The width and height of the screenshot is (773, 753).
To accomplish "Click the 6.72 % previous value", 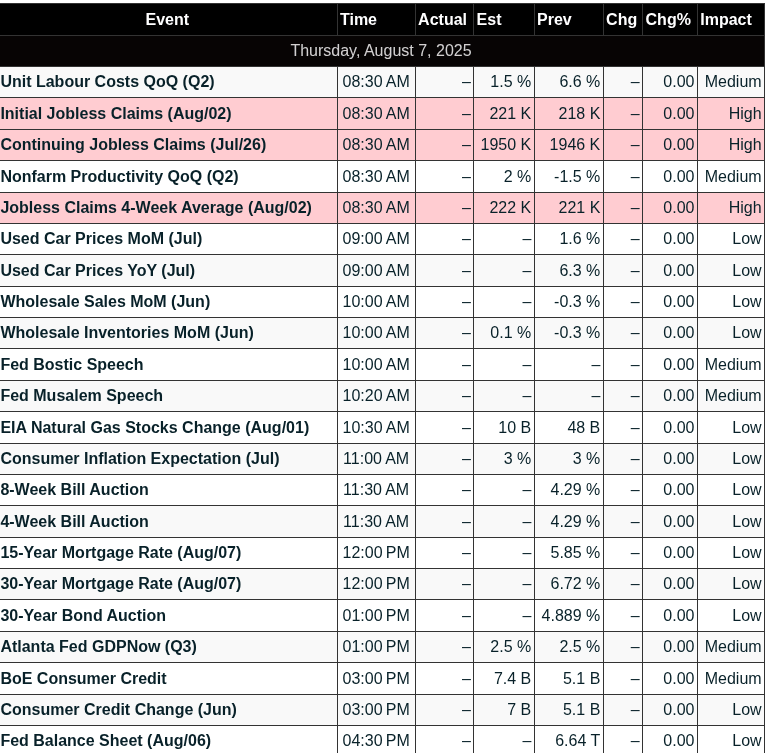I will point(575,583).
